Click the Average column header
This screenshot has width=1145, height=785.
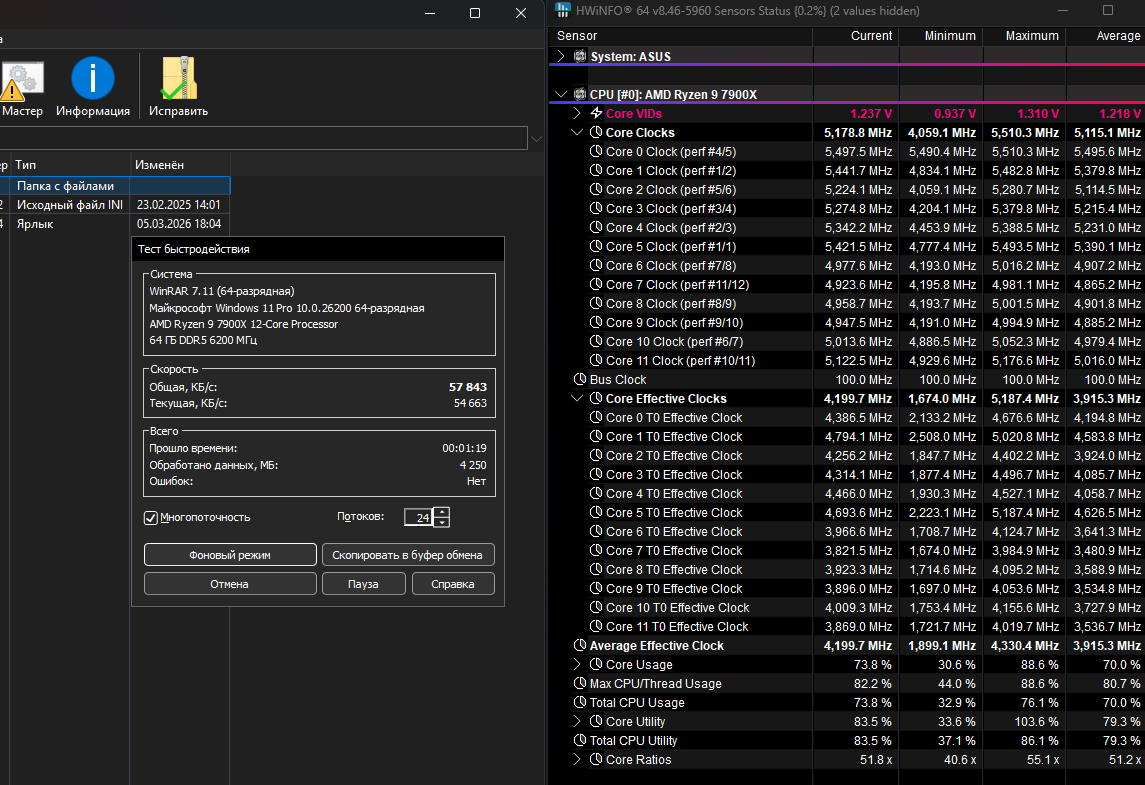pos(1106,36)
